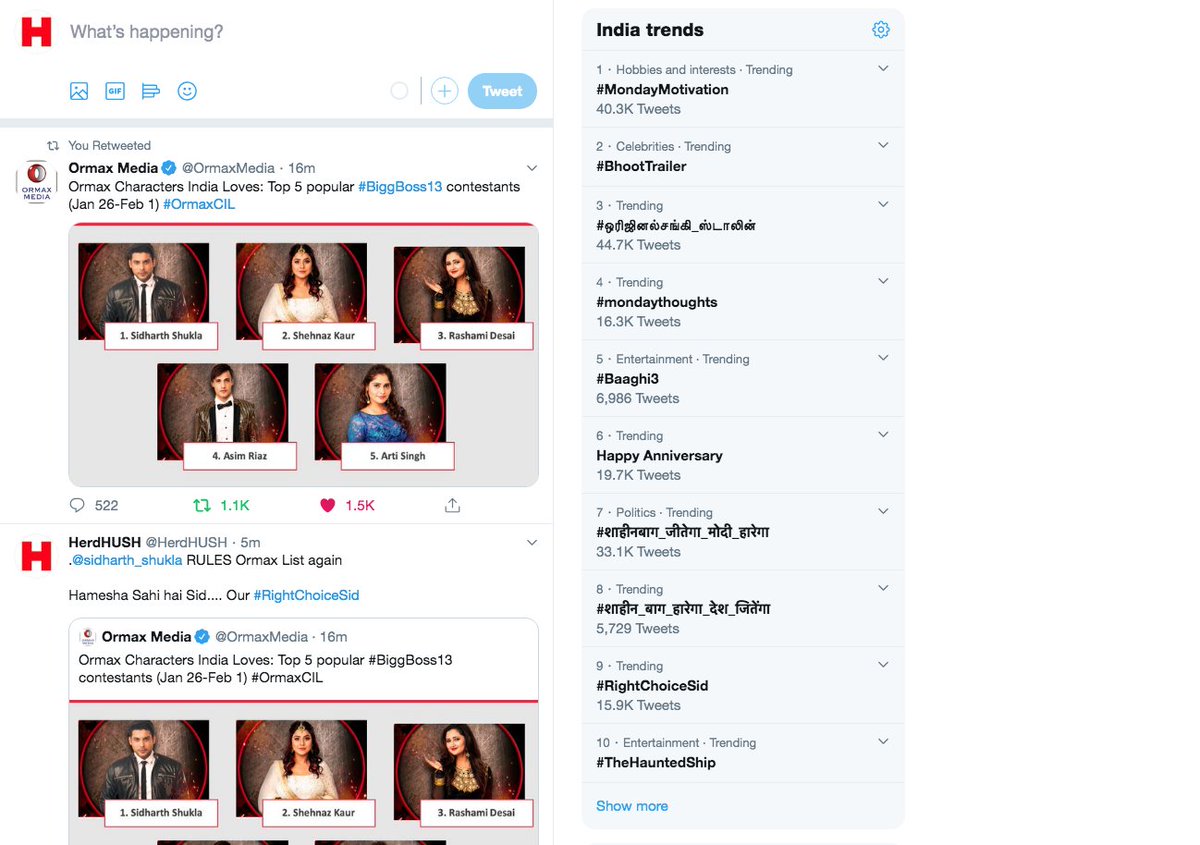Expand options for #Baaghi3 trend
This screenshot has width=1200, height=845.
[883, 358]
